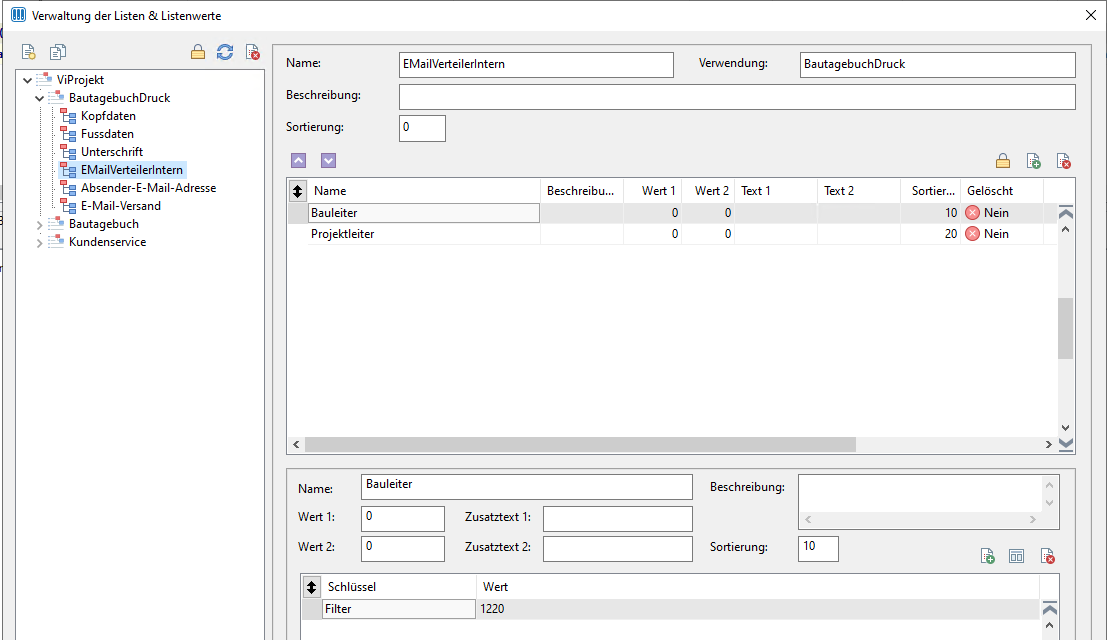
Task: Select the ViProjekt root node
Action: [x=80, y=80]
